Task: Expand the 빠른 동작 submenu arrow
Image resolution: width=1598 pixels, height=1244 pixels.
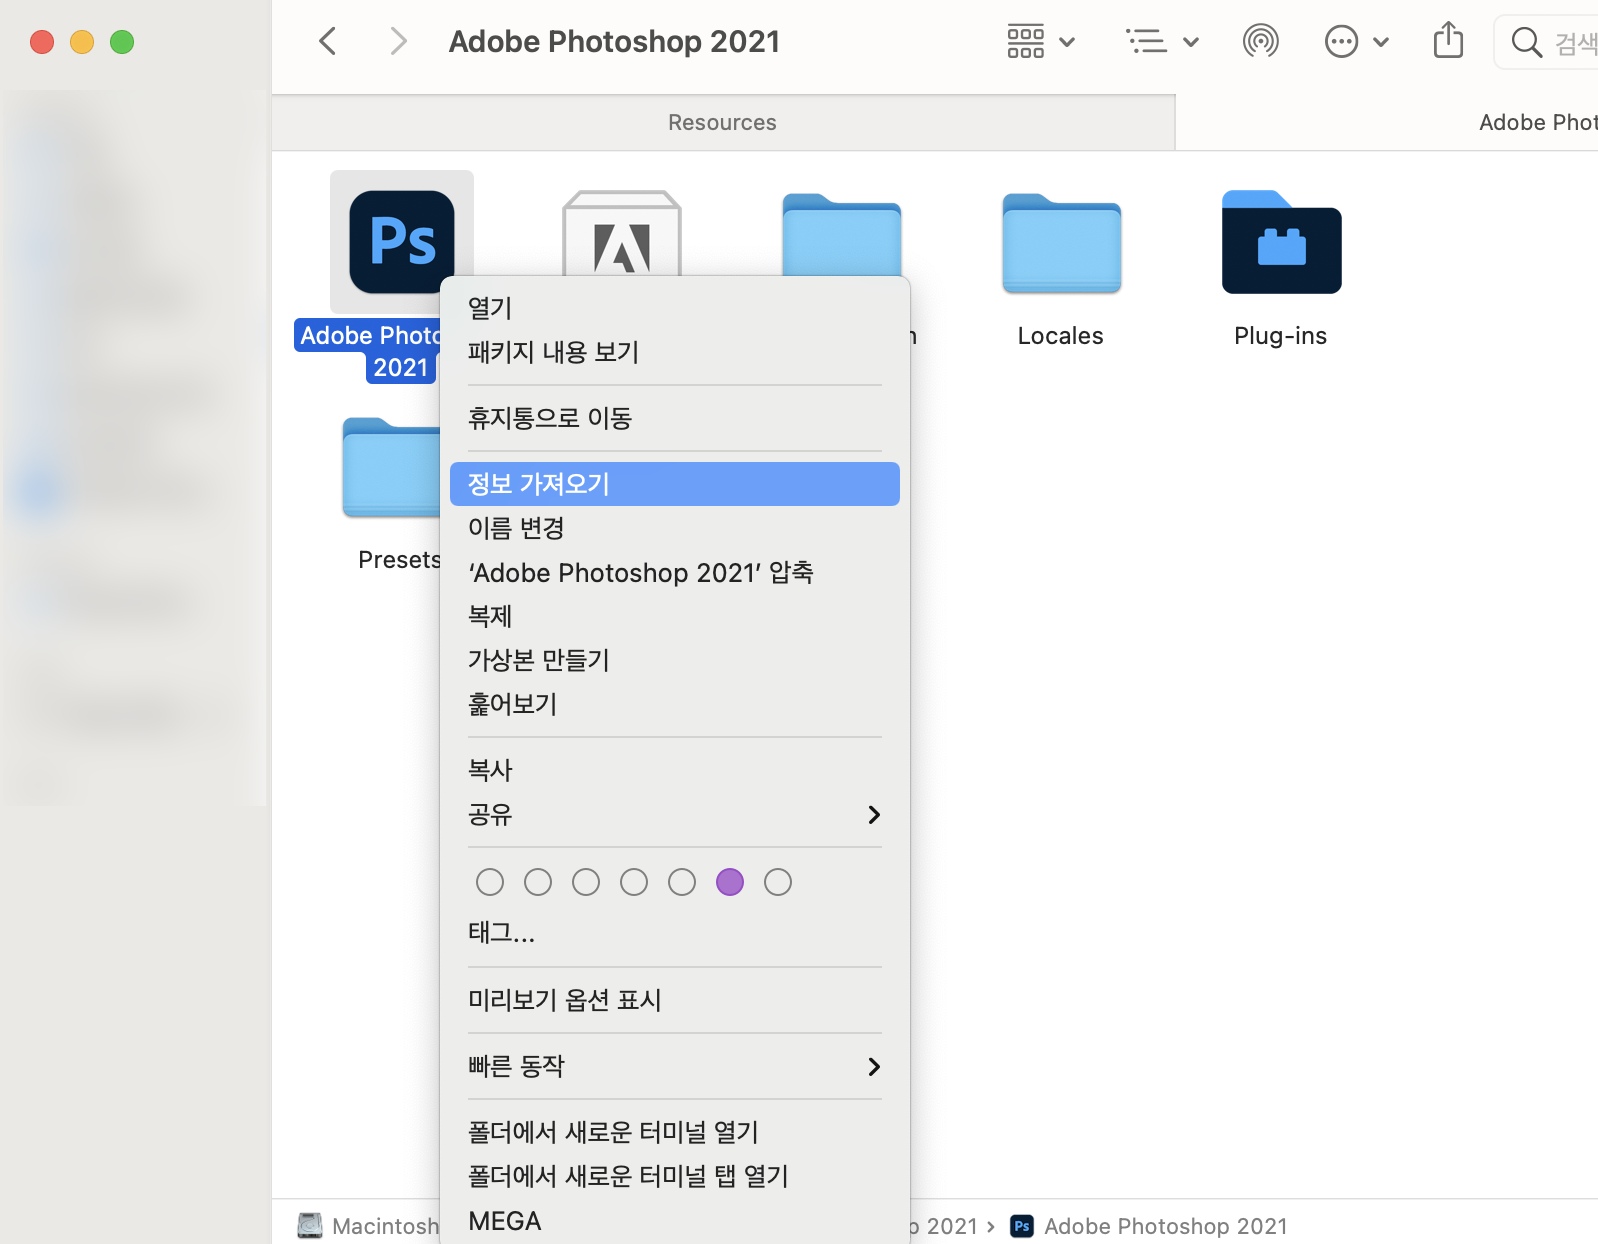Action: point(874,1067)
